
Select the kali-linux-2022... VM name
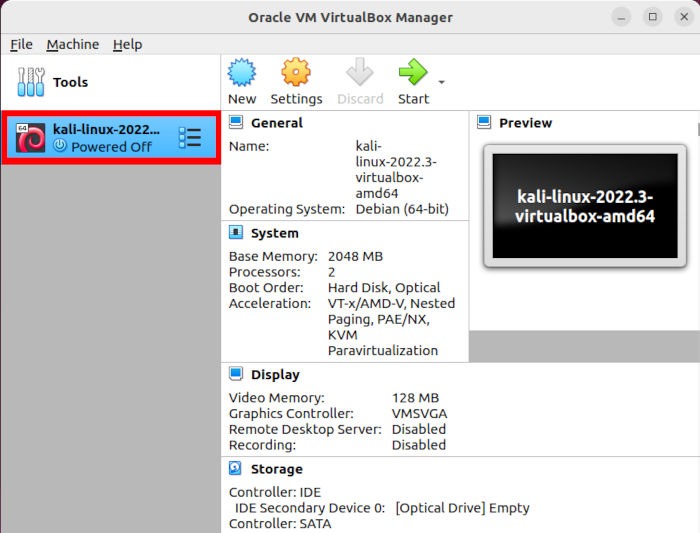tap(106, 129)
